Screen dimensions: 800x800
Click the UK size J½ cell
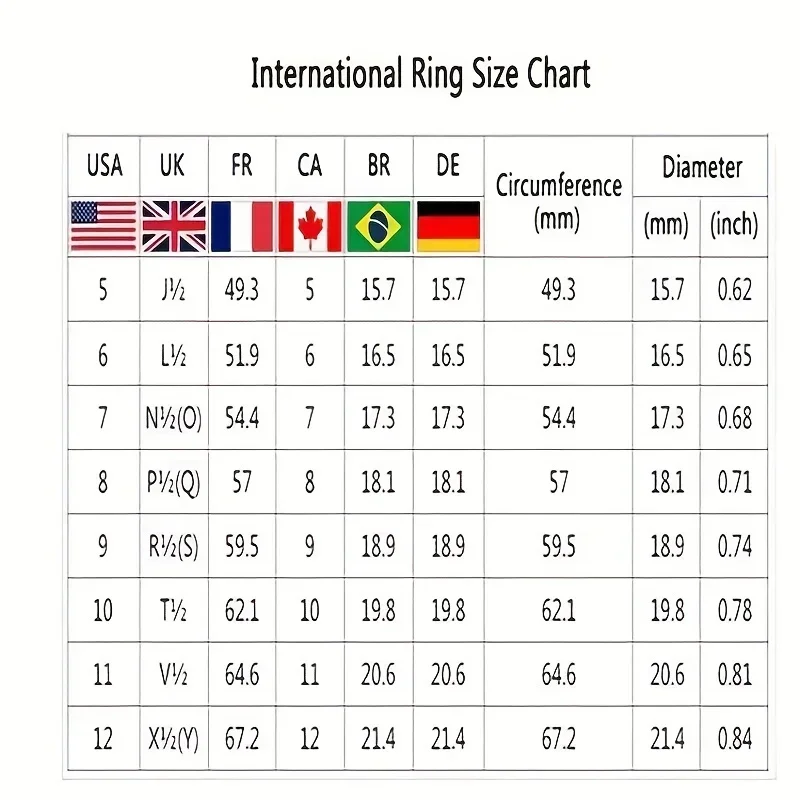[x=173, y=290]
